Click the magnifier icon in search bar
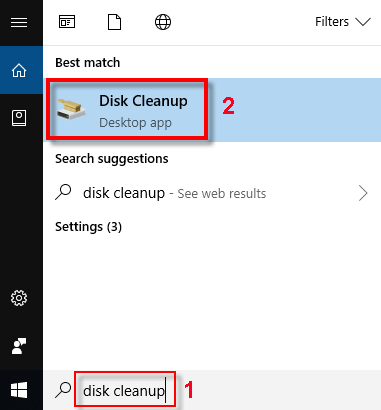 click(63, 390)
